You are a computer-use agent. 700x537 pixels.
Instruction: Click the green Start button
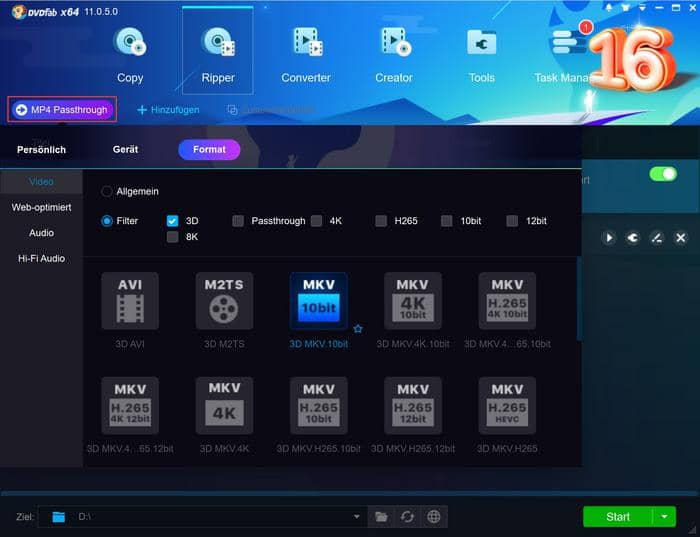click(618, 517)
